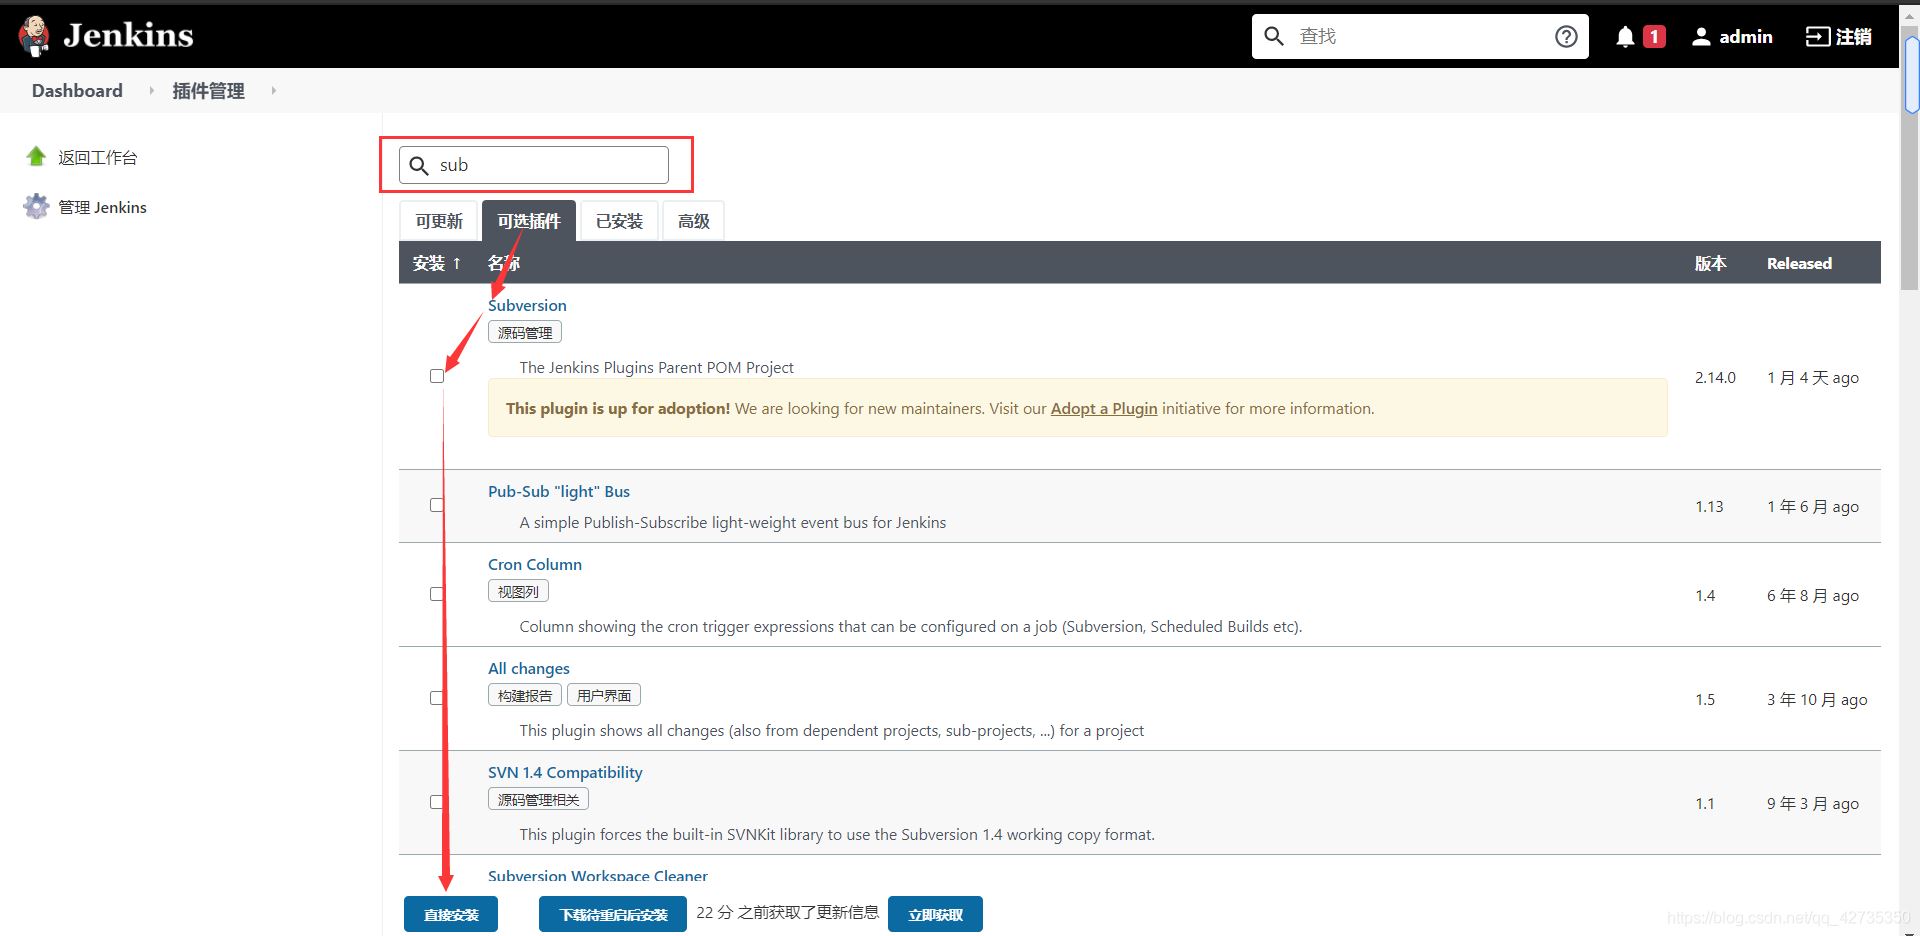The height and width of the screenshot is (936, 1920).
Task: Focus the plugin filter field containing sub
Action: 534,165
